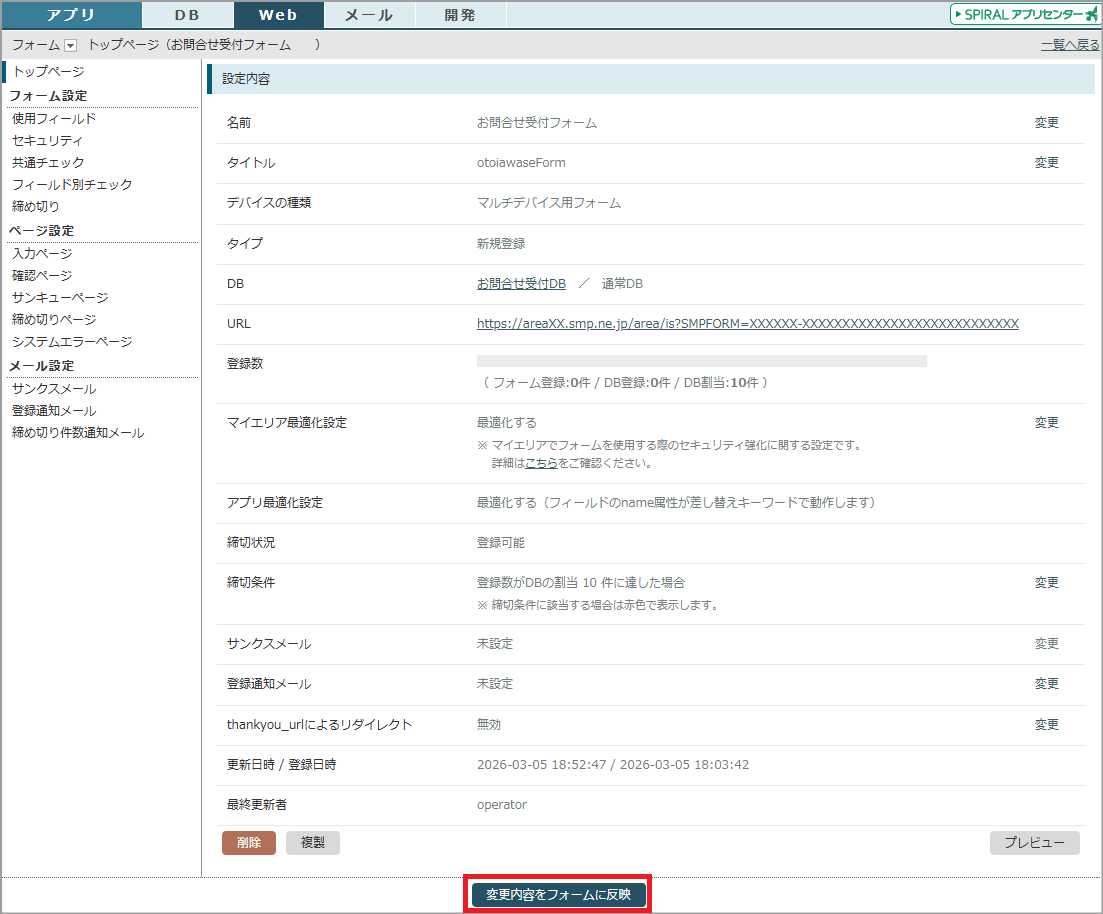This screenshot has height=914, width=1103.
Task: Open the 開発 tab
Action: (460, 15)
